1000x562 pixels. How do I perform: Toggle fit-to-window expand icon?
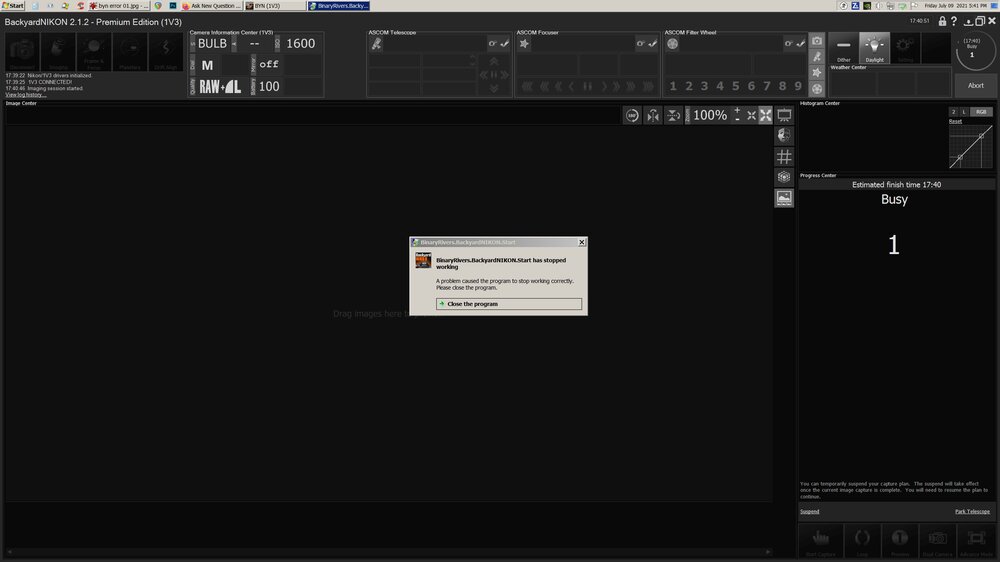pos(765,115)
